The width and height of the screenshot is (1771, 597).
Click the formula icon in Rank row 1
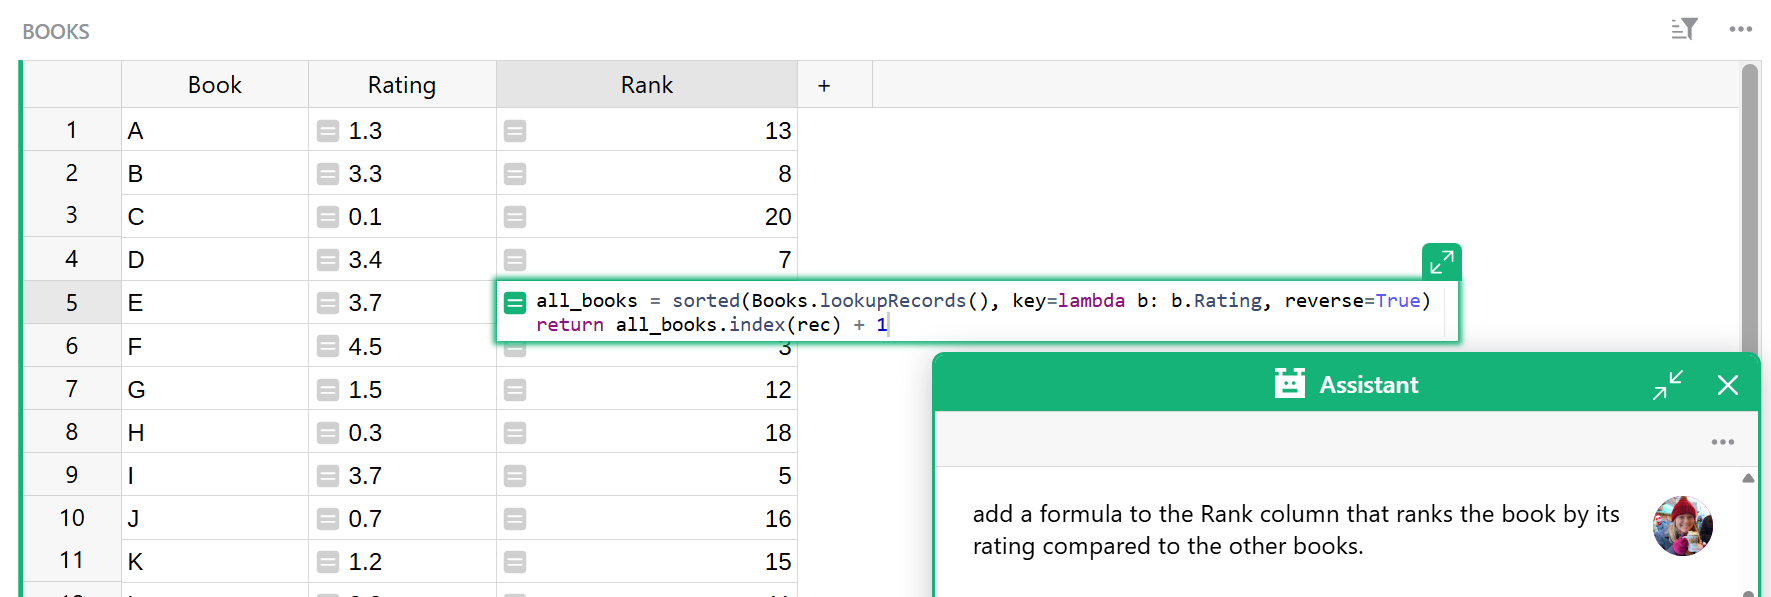[515, 131]
